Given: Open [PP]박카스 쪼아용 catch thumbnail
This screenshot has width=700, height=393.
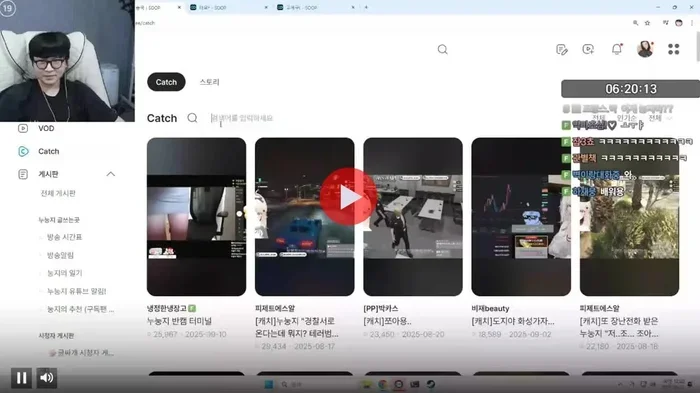Looking at the screenshot, I should tap(413, 217).
